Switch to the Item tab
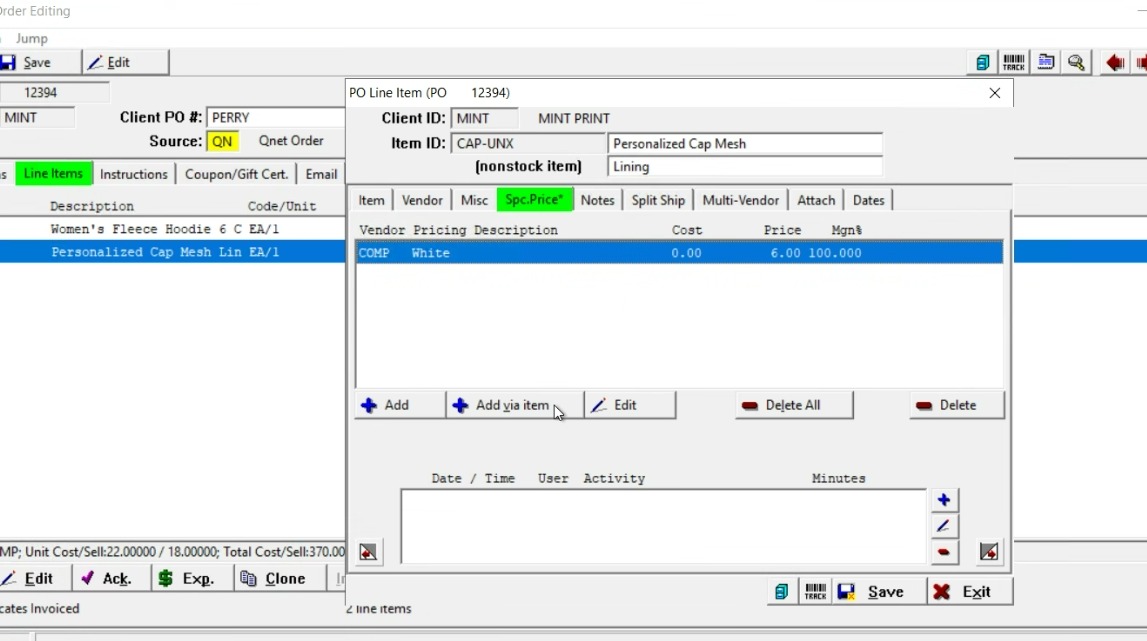The height and width of the screenshot is (641, 1147). pyautogui.click(x=371, y=200)
